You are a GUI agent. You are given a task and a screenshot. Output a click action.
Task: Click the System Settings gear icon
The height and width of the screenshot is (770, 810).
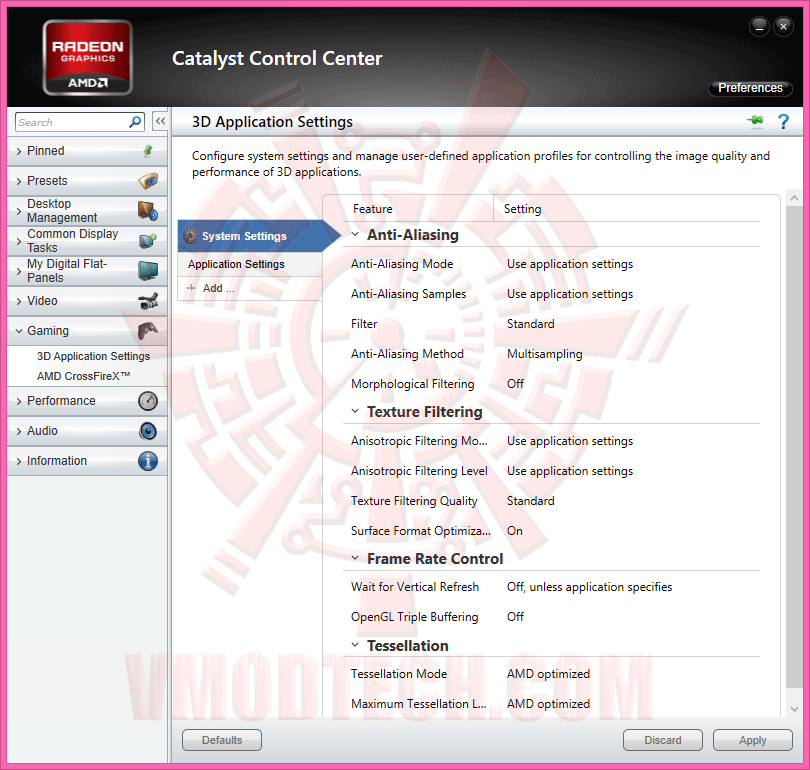point(190,235)
